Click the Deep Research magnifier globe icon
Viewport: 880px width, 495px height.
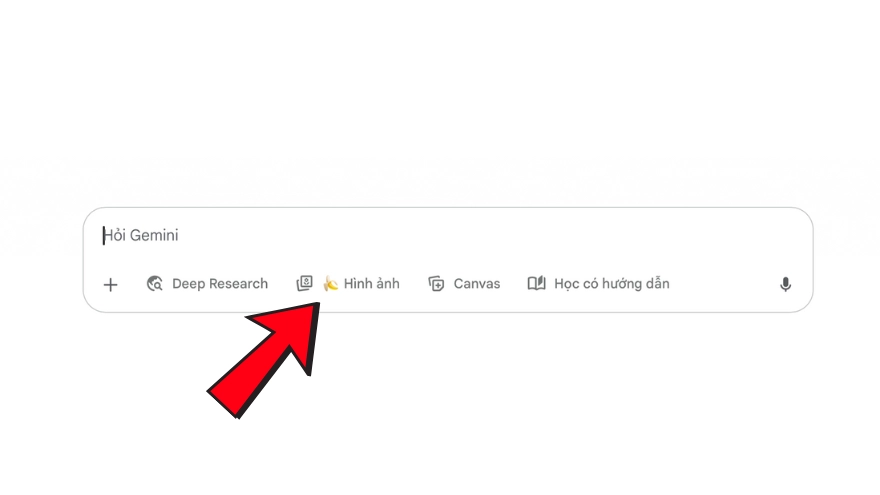(x=155, y=284)
